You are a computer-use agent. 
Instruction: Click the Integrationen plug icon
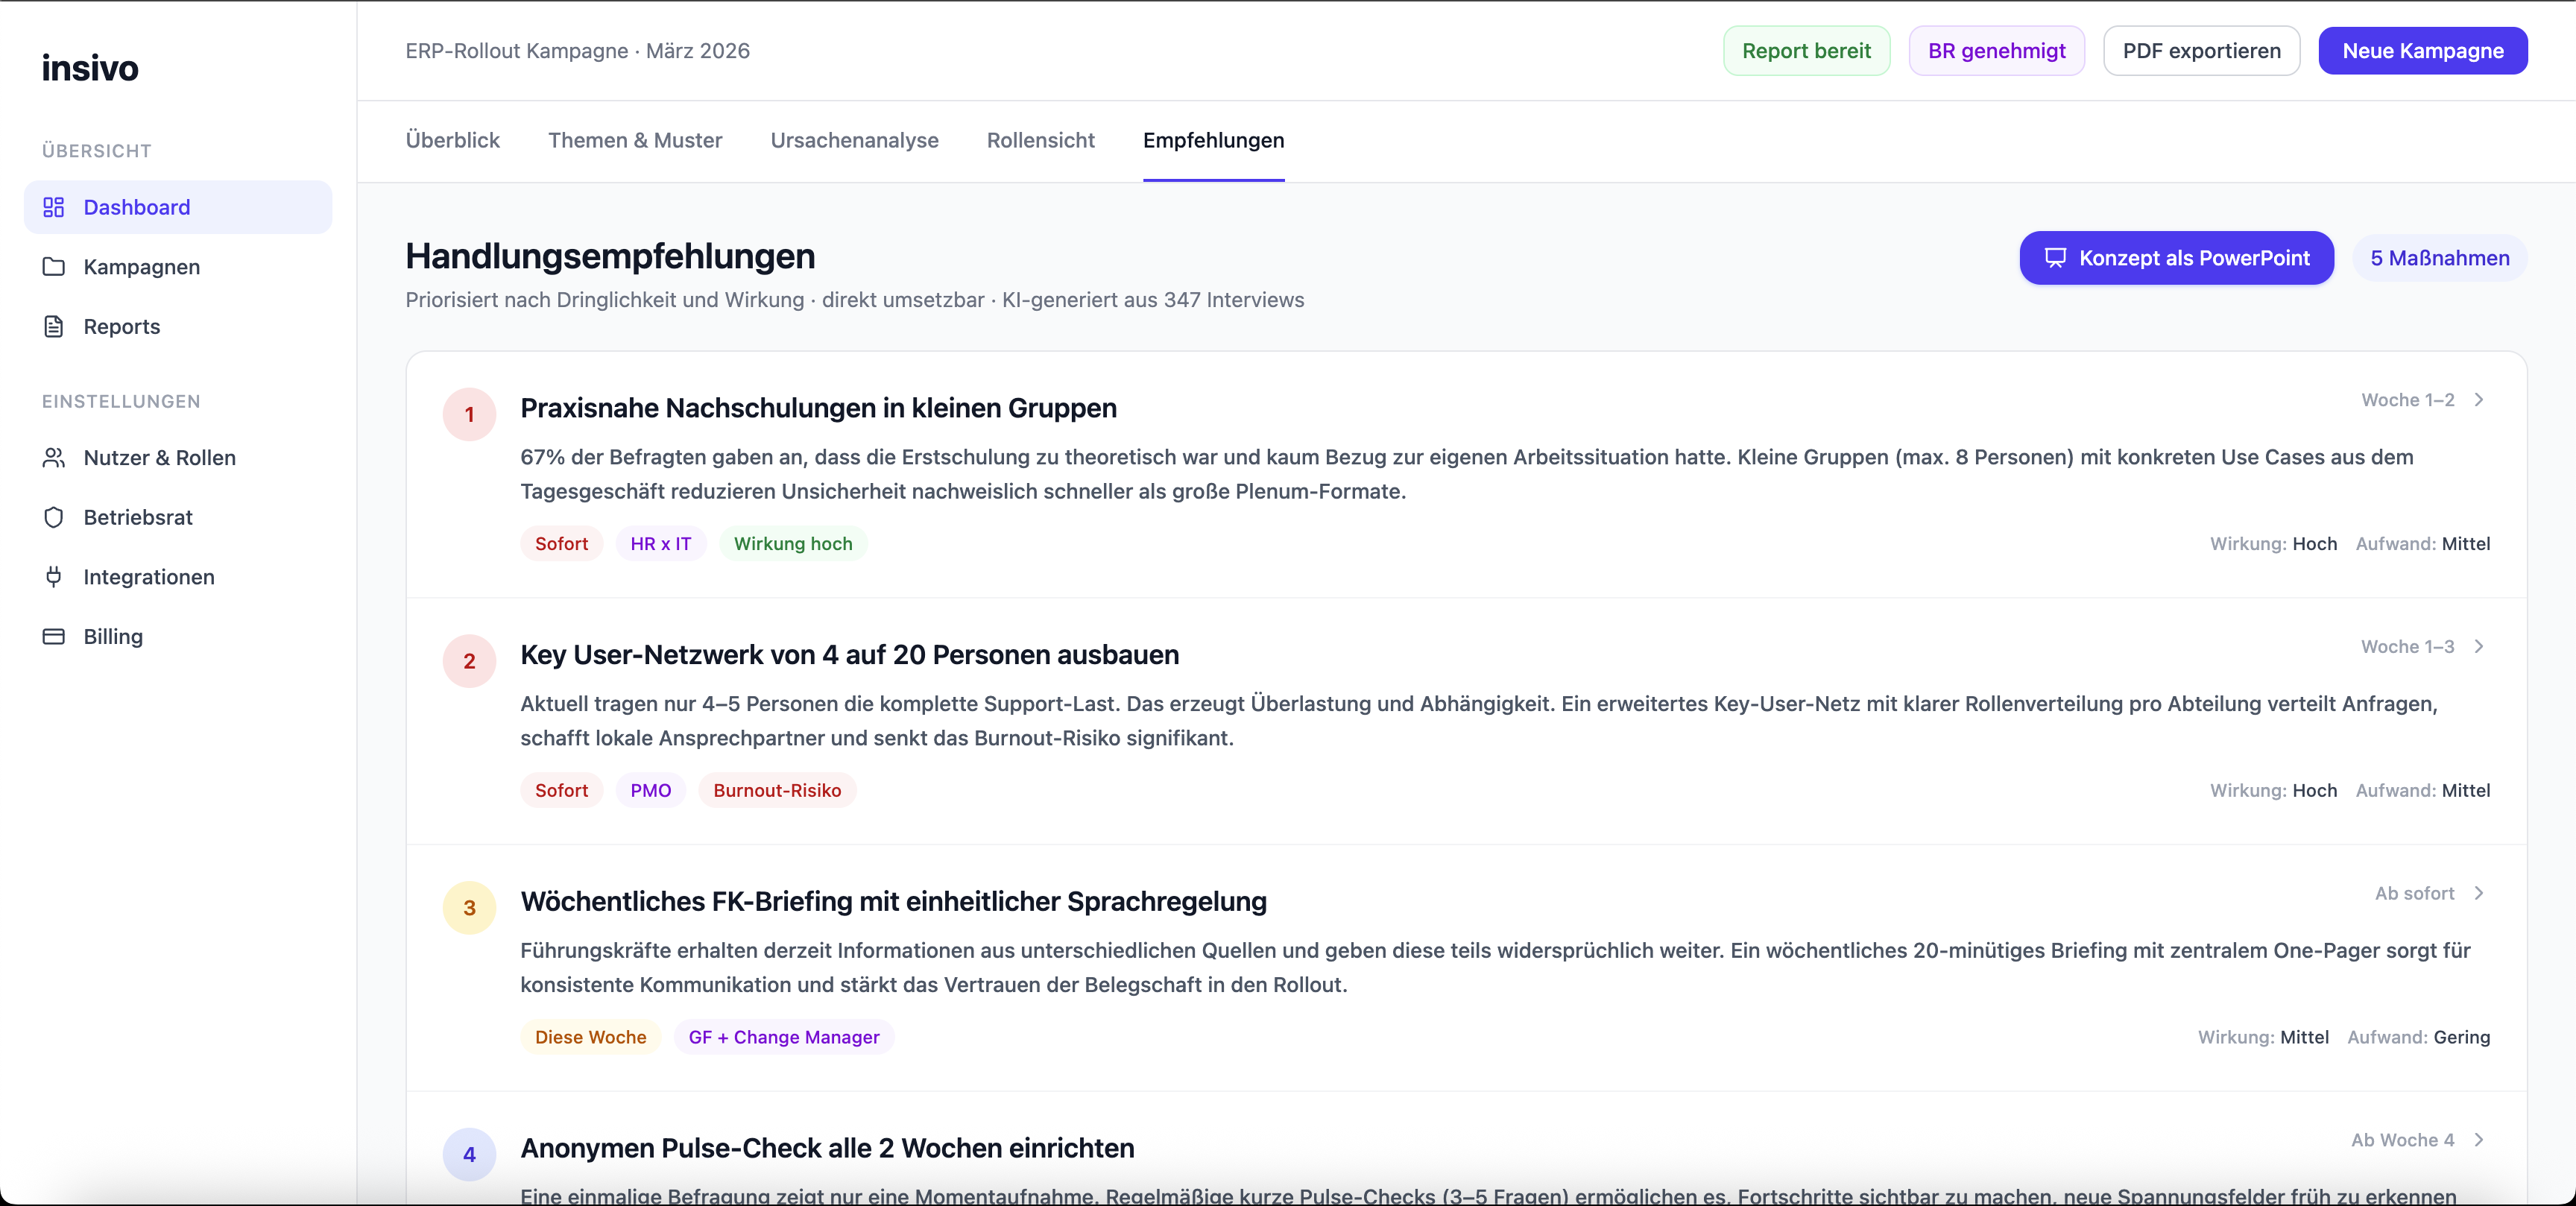pos(54,577)
